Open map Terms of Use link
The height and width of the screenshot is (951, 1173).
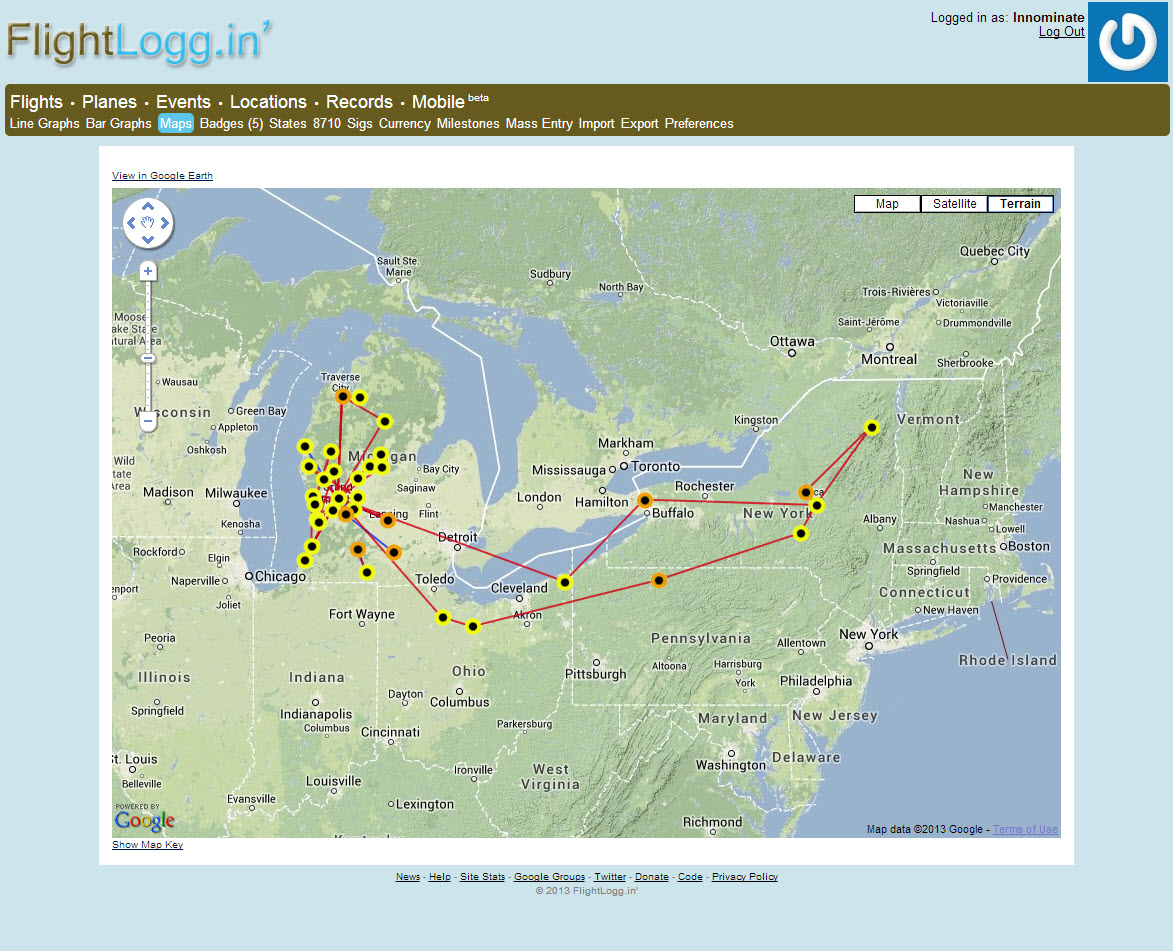[x=1025, y=829]
